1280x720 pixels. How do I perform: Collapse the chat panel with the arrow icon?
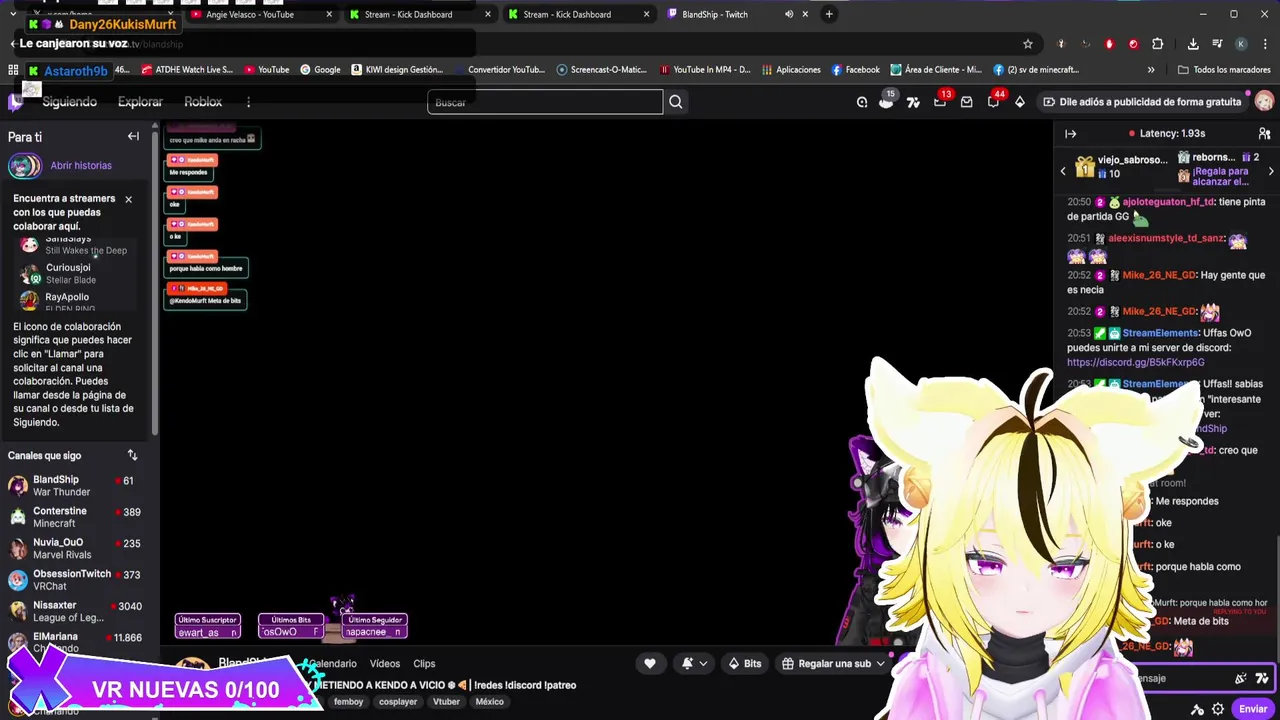coord(1070,133)
